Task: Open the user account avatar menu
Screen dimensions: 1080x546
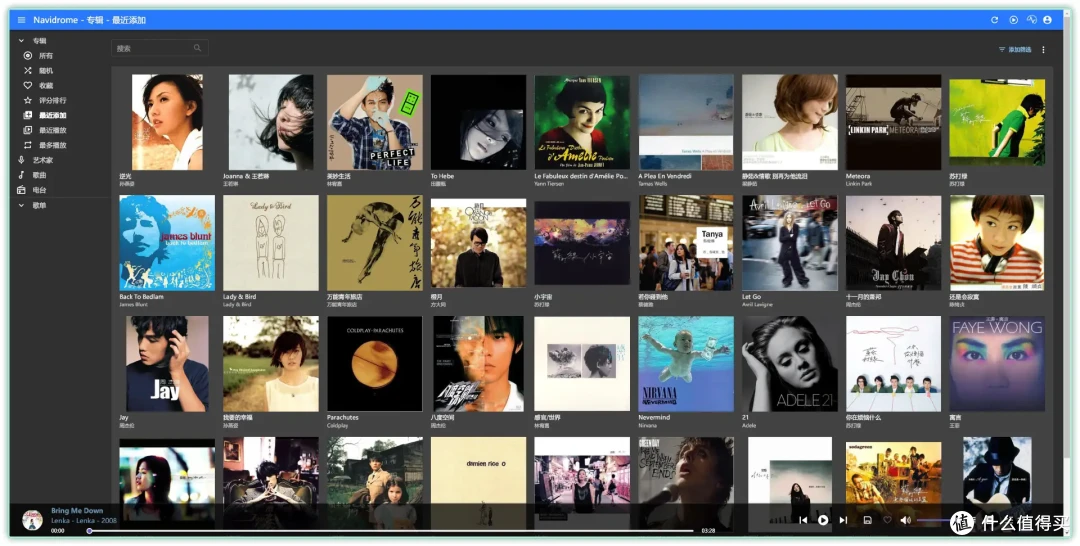Action: pos(1048,20)
